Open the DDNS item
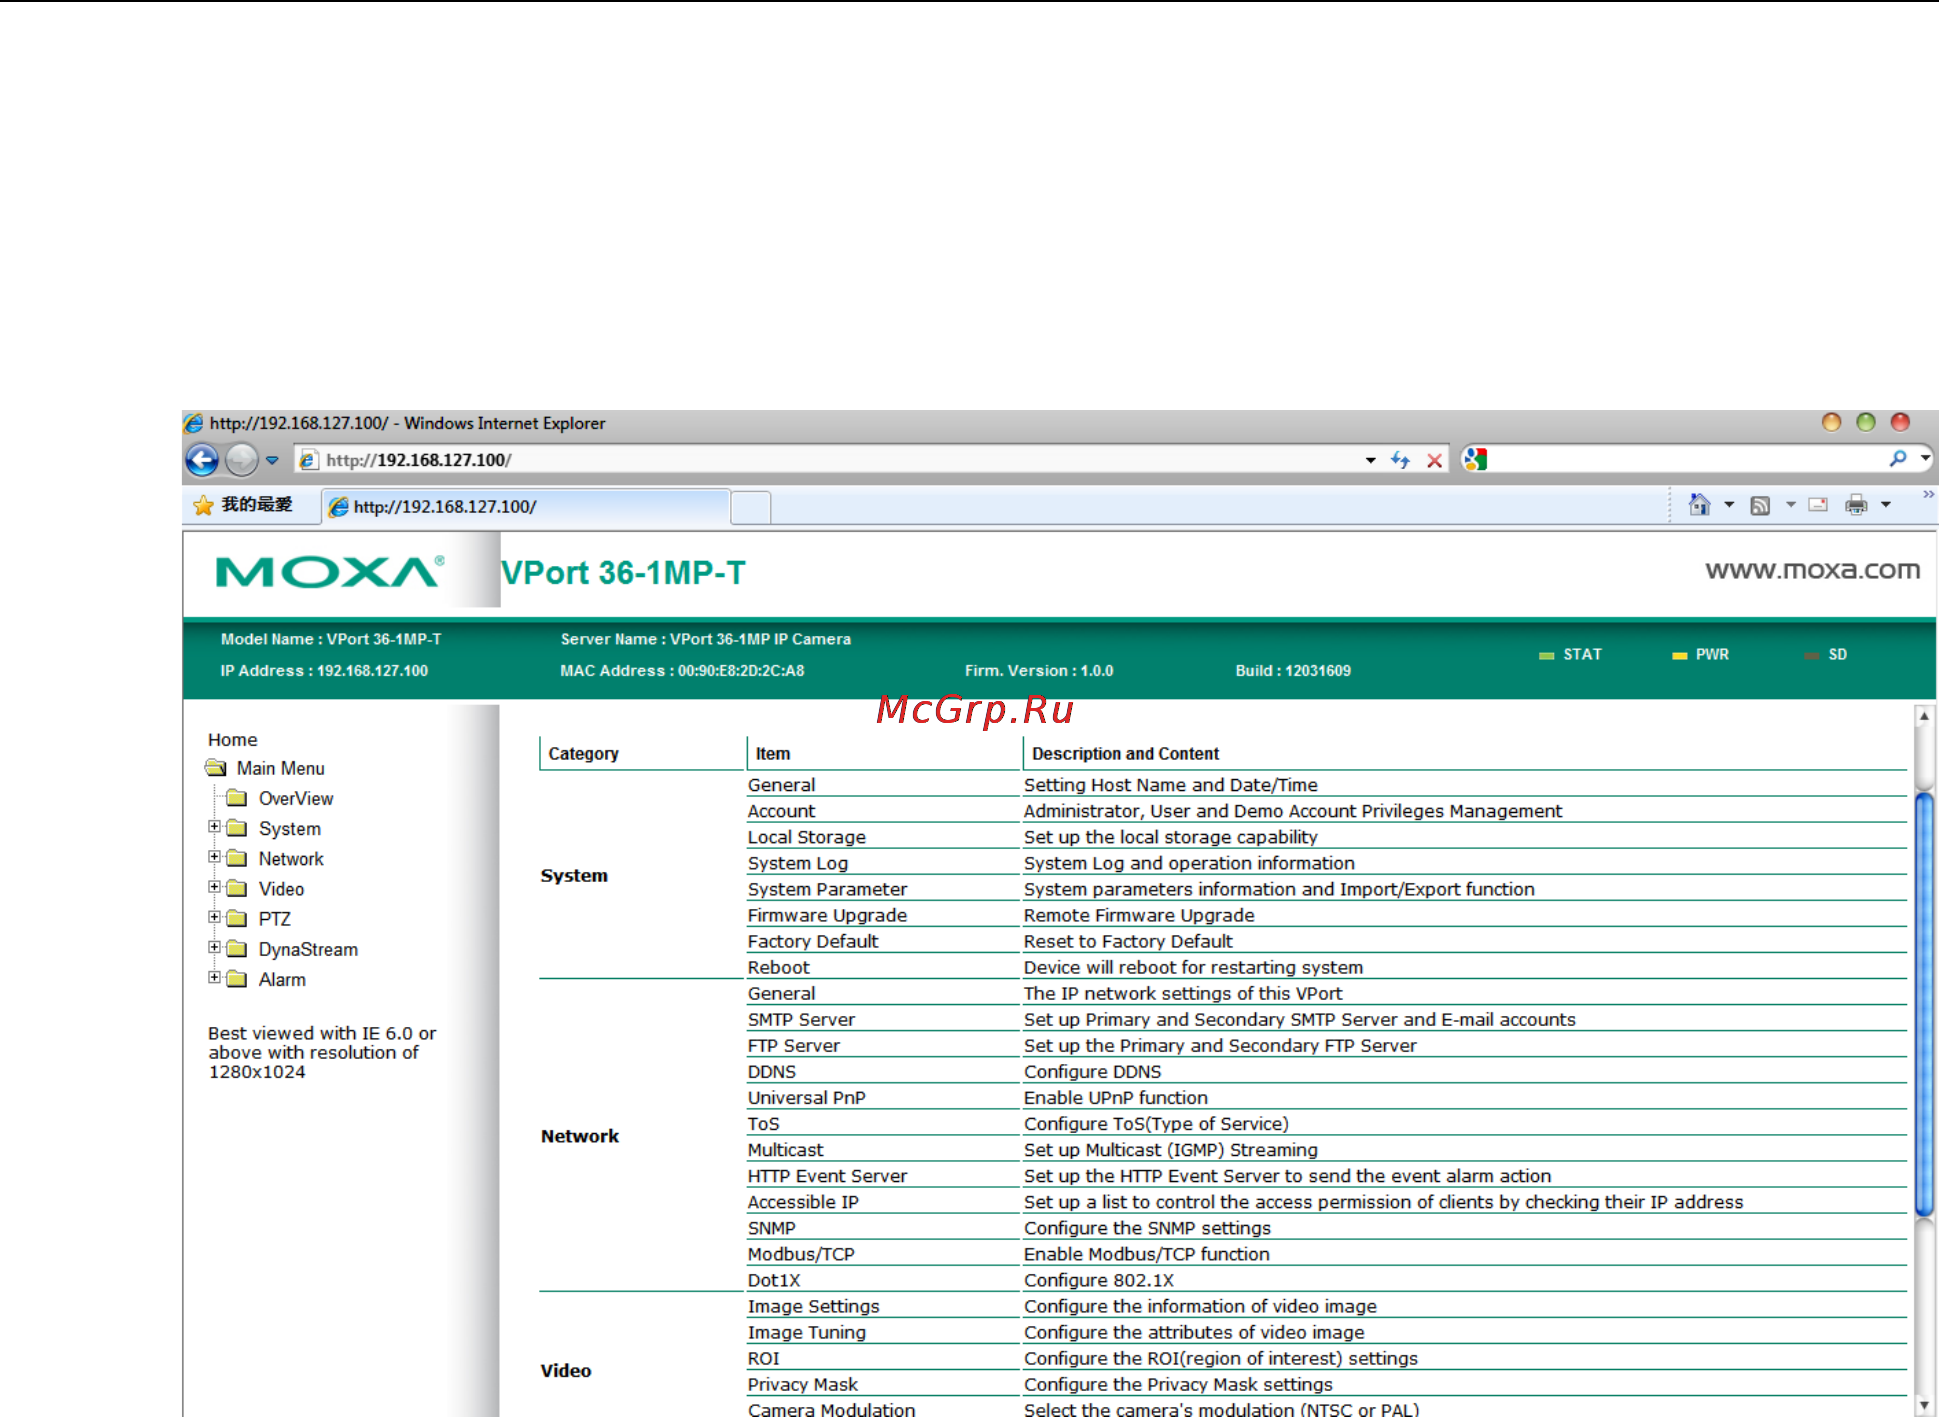Screen dimensions: 1939x1417 (x=771, y=1071)
